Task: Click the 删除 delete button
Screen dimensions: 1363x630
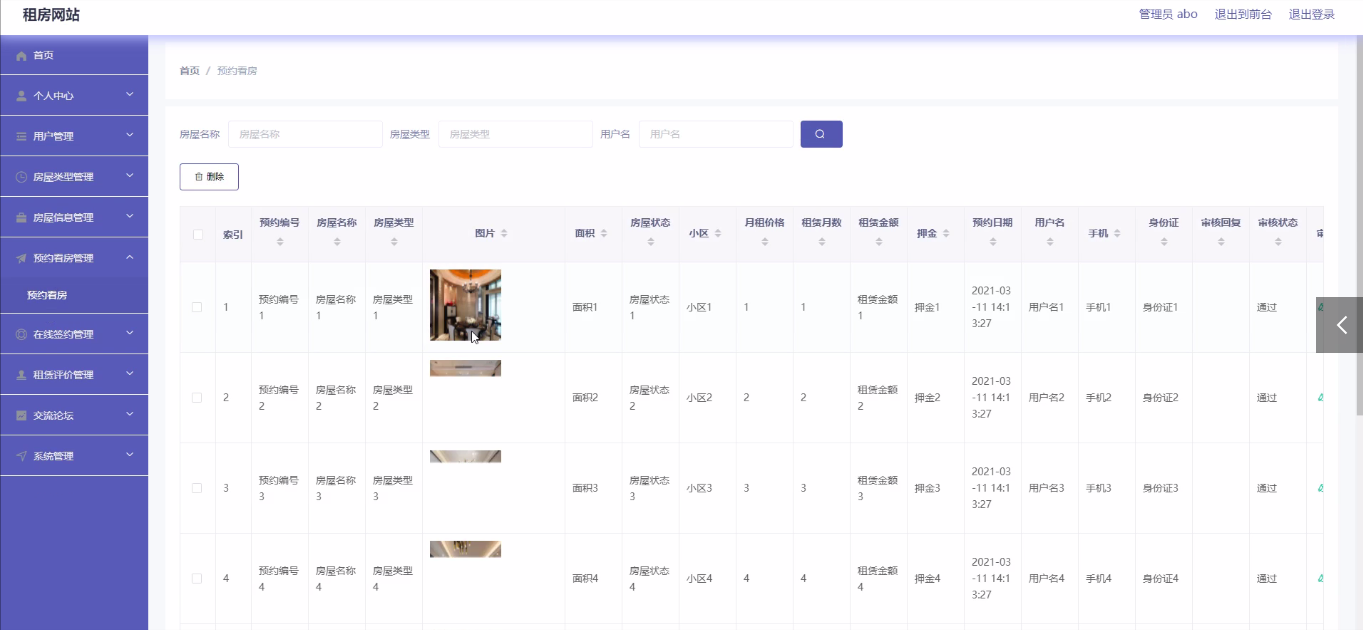Action: click(209, 177)
